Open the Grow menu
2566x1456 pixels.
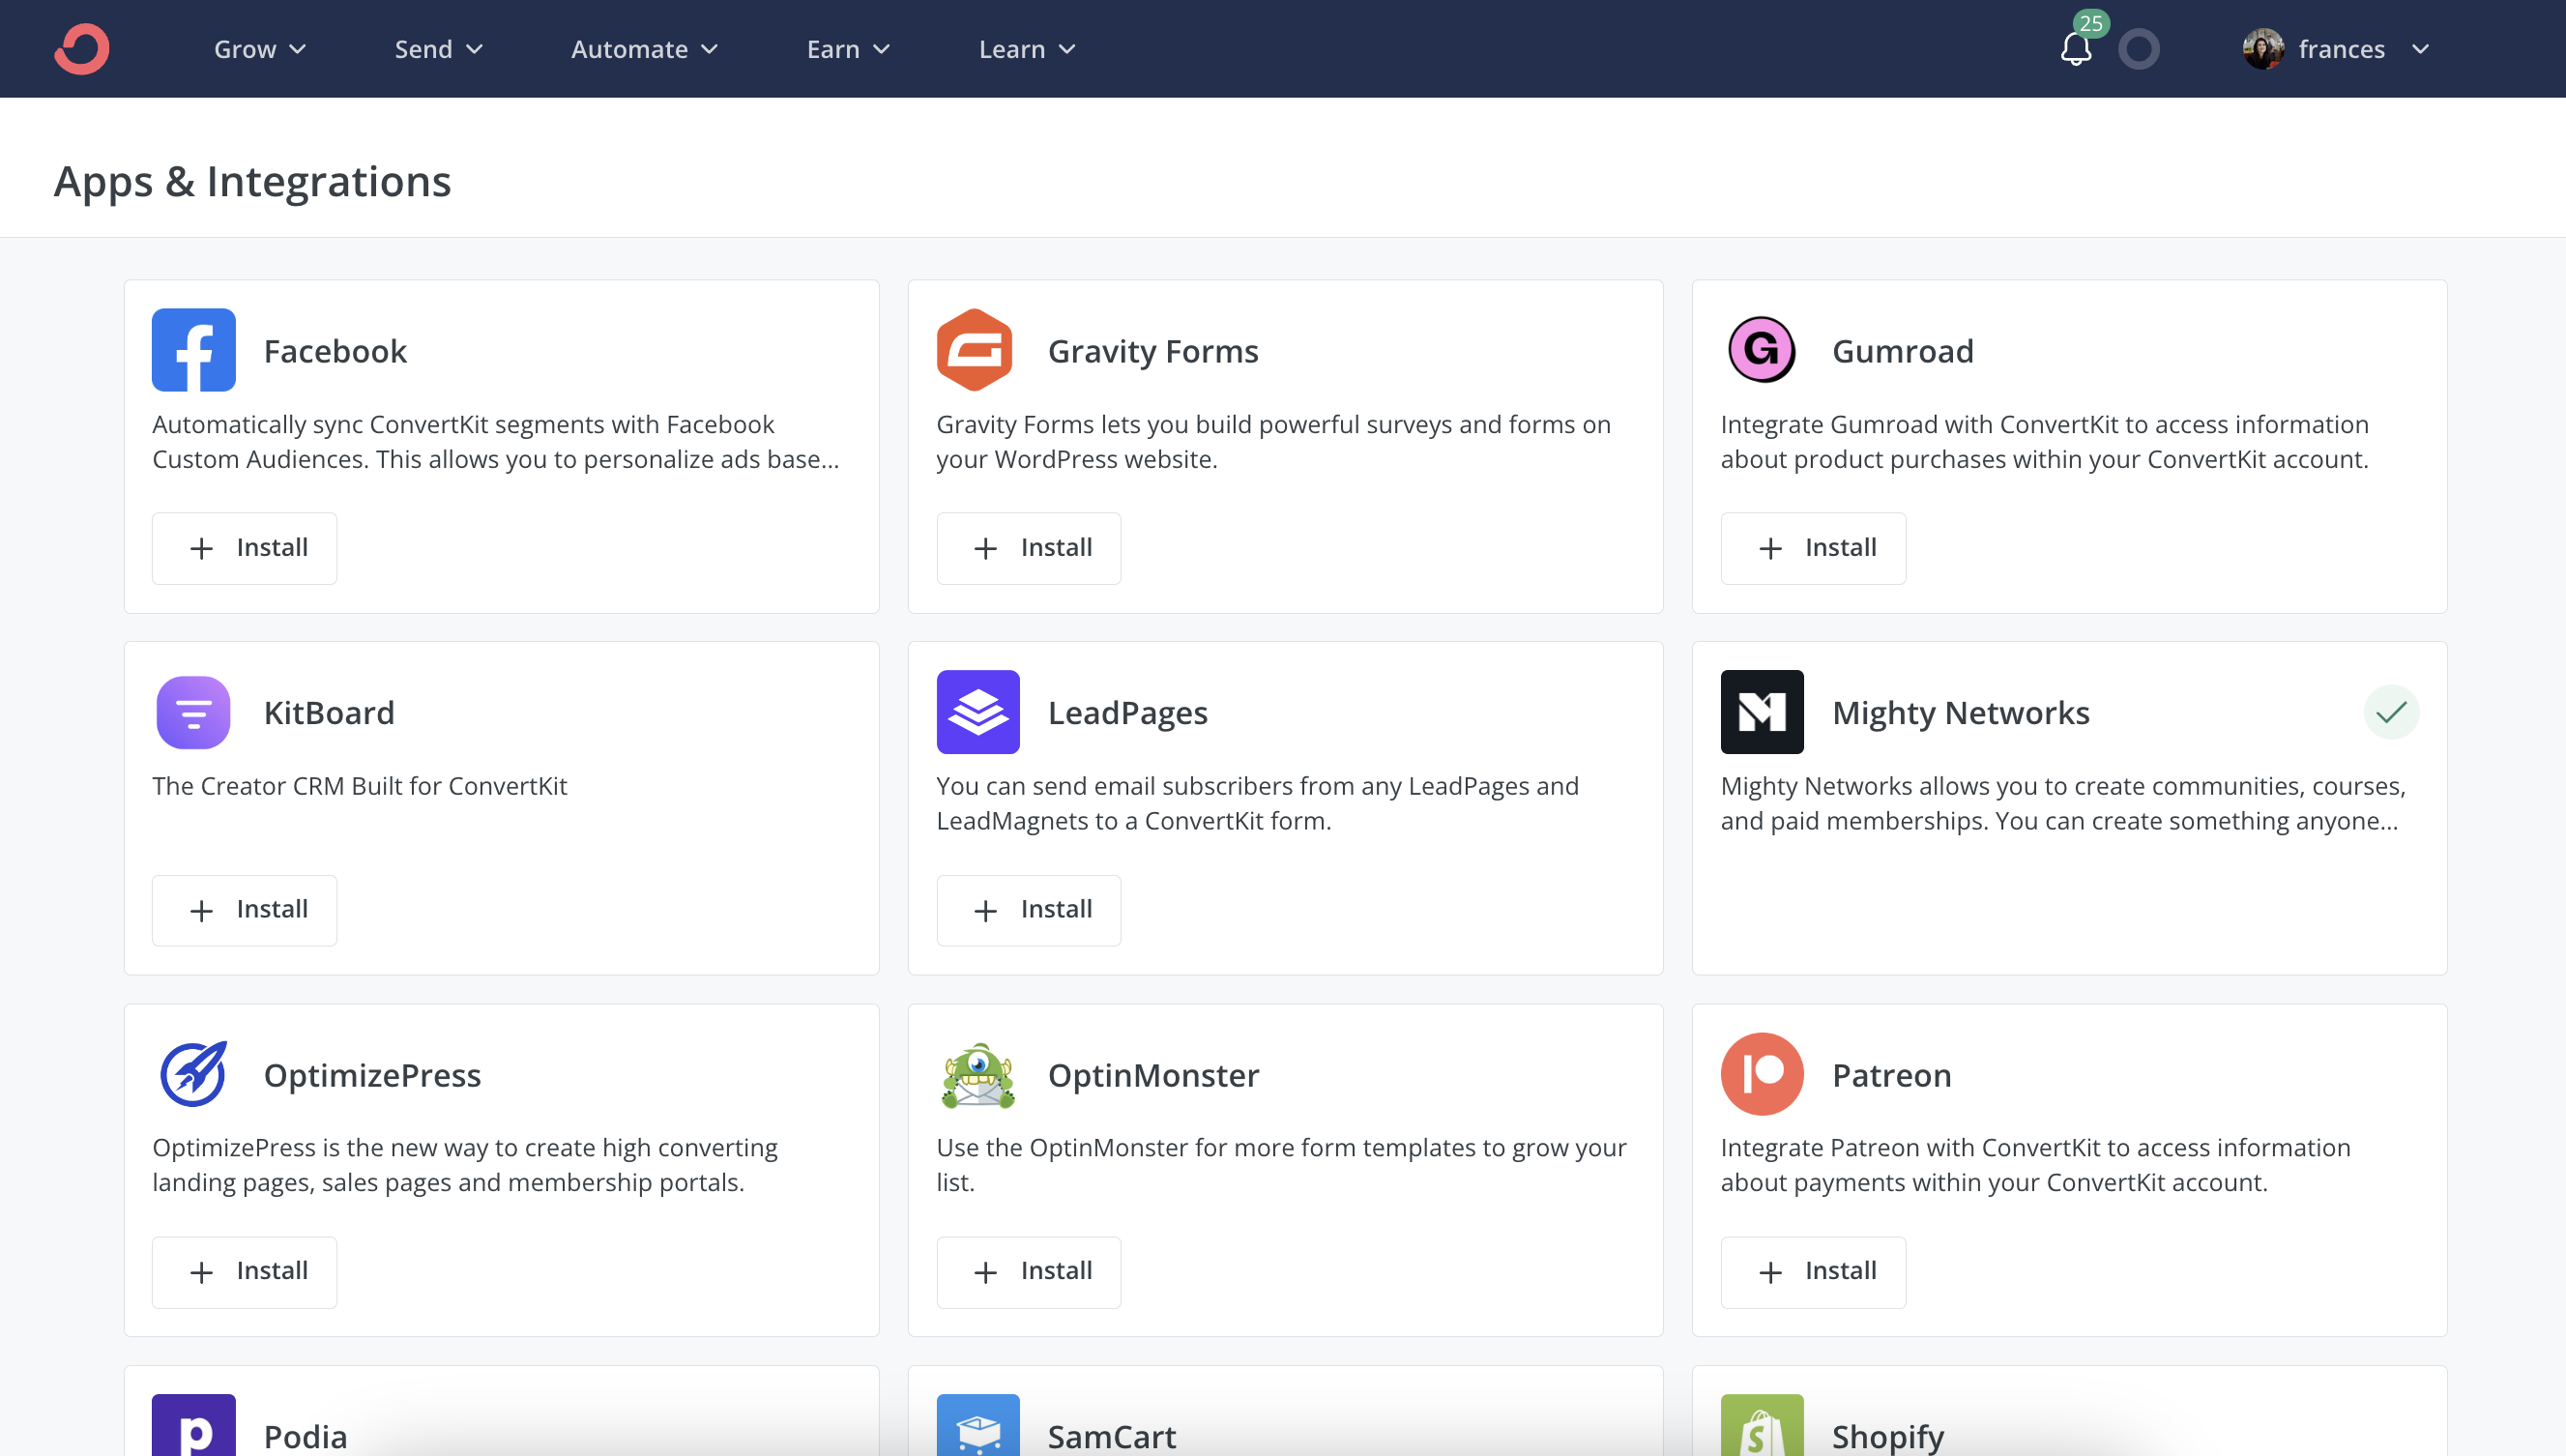click(x=260, y=49)
